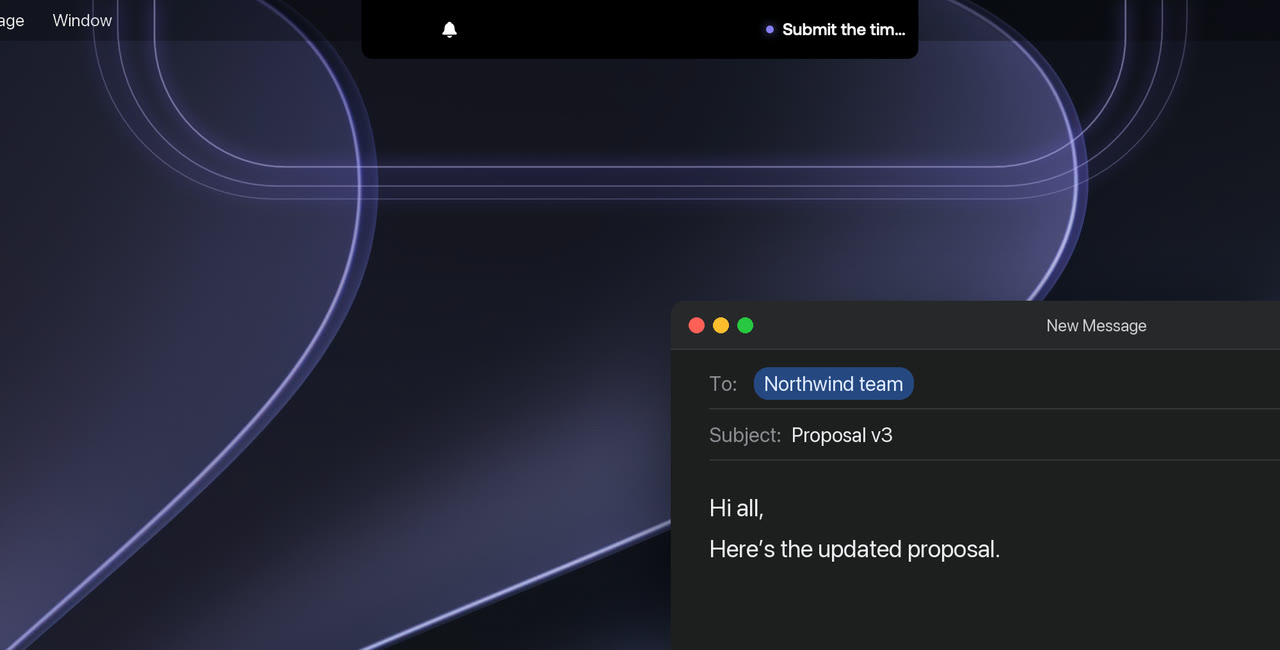Click the "Here's the updated proposal." line
This screenshot has width=1280, height=650.
(855, 549)
